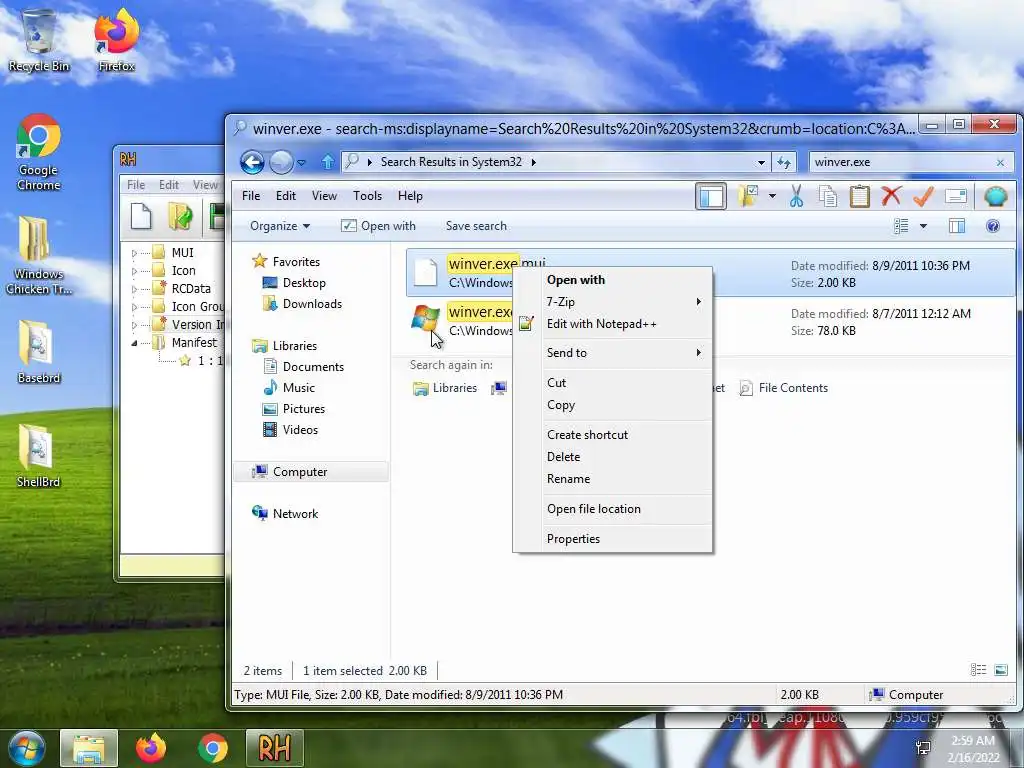Clear the winver.exe search box
Screen dimensions: 1024x768
pos(1000,163)
